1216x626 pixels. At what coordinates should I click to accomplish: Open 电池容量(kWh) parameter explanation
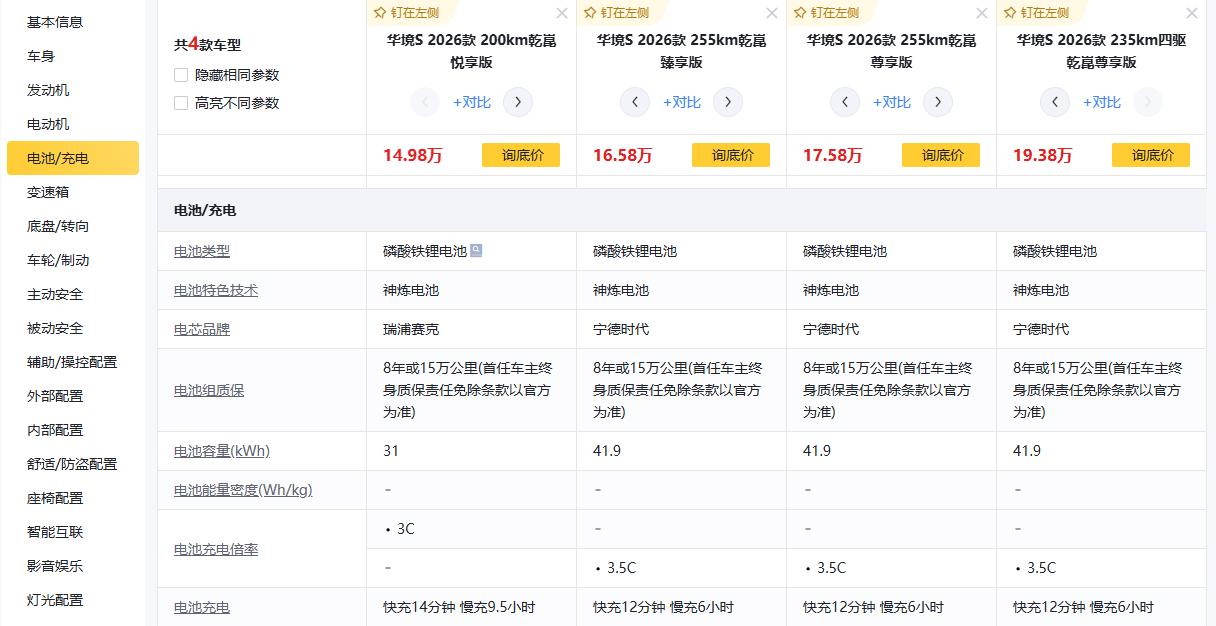click(222, 451)
